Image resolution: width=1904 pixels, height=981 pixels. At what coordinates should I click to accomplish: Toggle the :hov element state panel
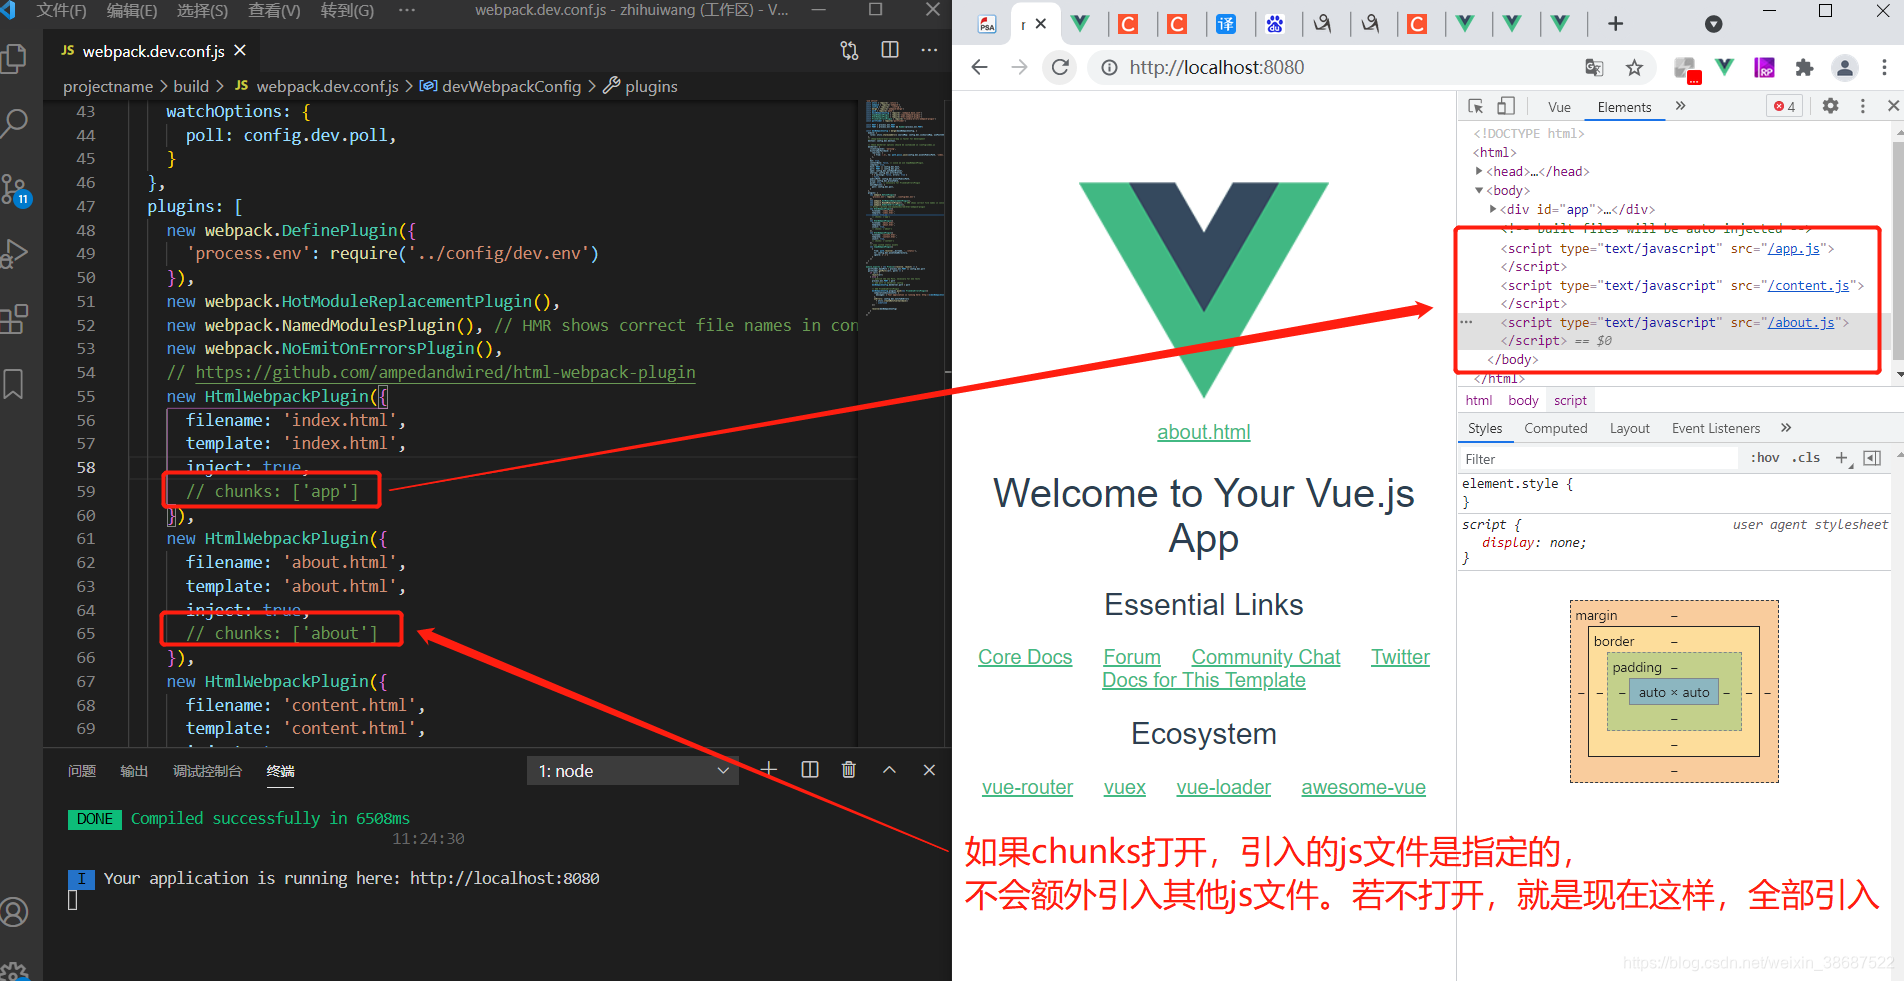coord(1764,458)
